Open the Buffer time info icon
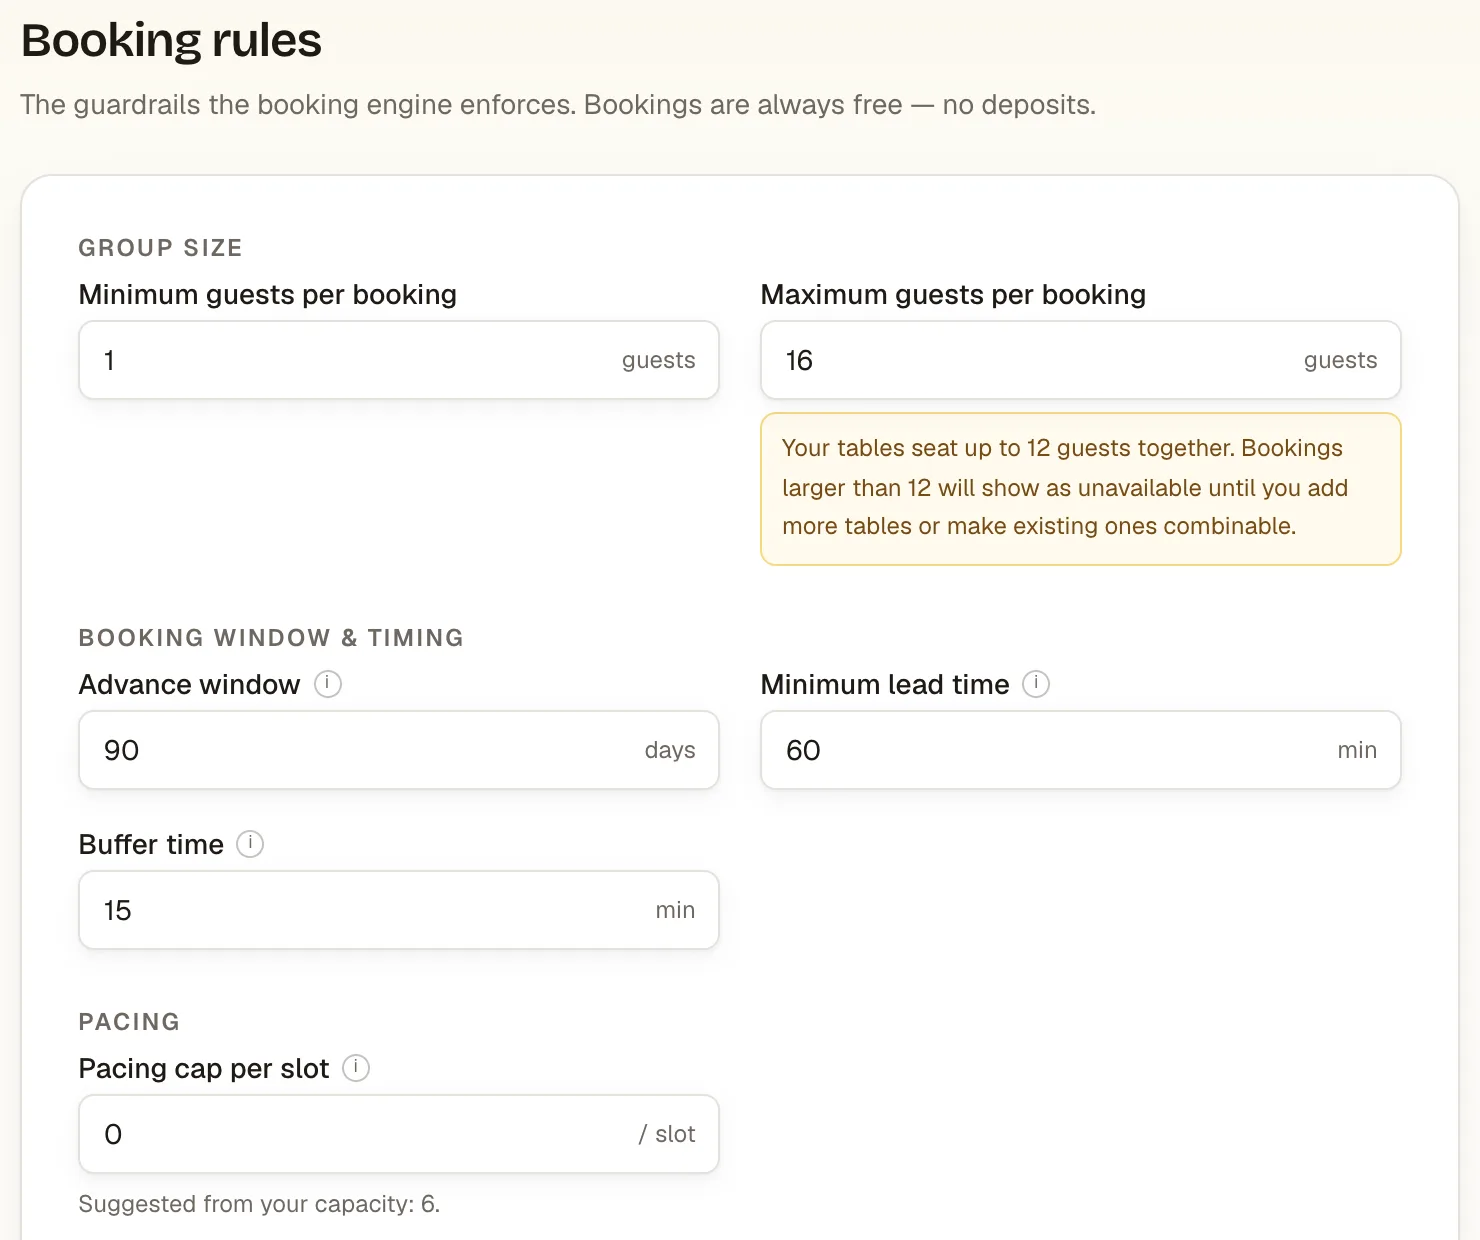Viewport: 1480px width, 1240px height. (x=250, y=844)
